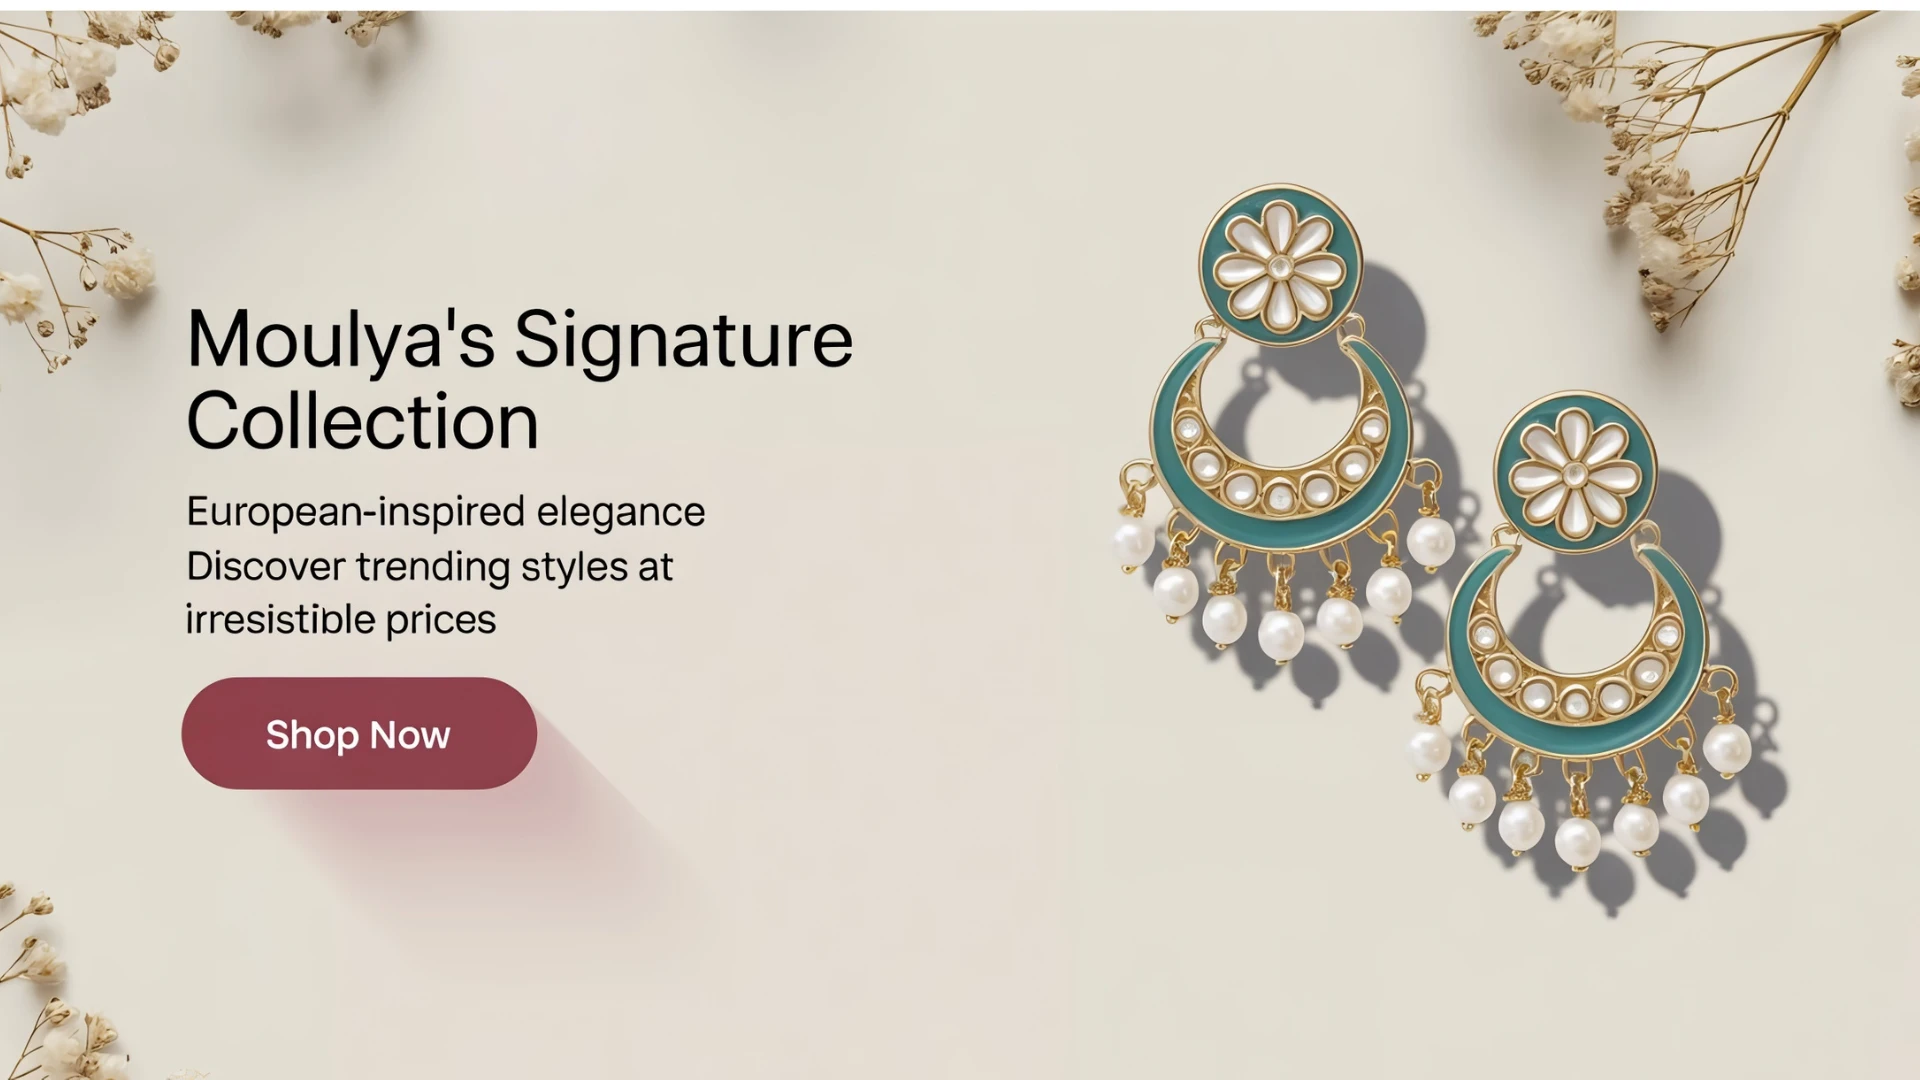1920x1080 pixels.
Task: Click the European-inspired elegance text line
Action: (445, 512)
